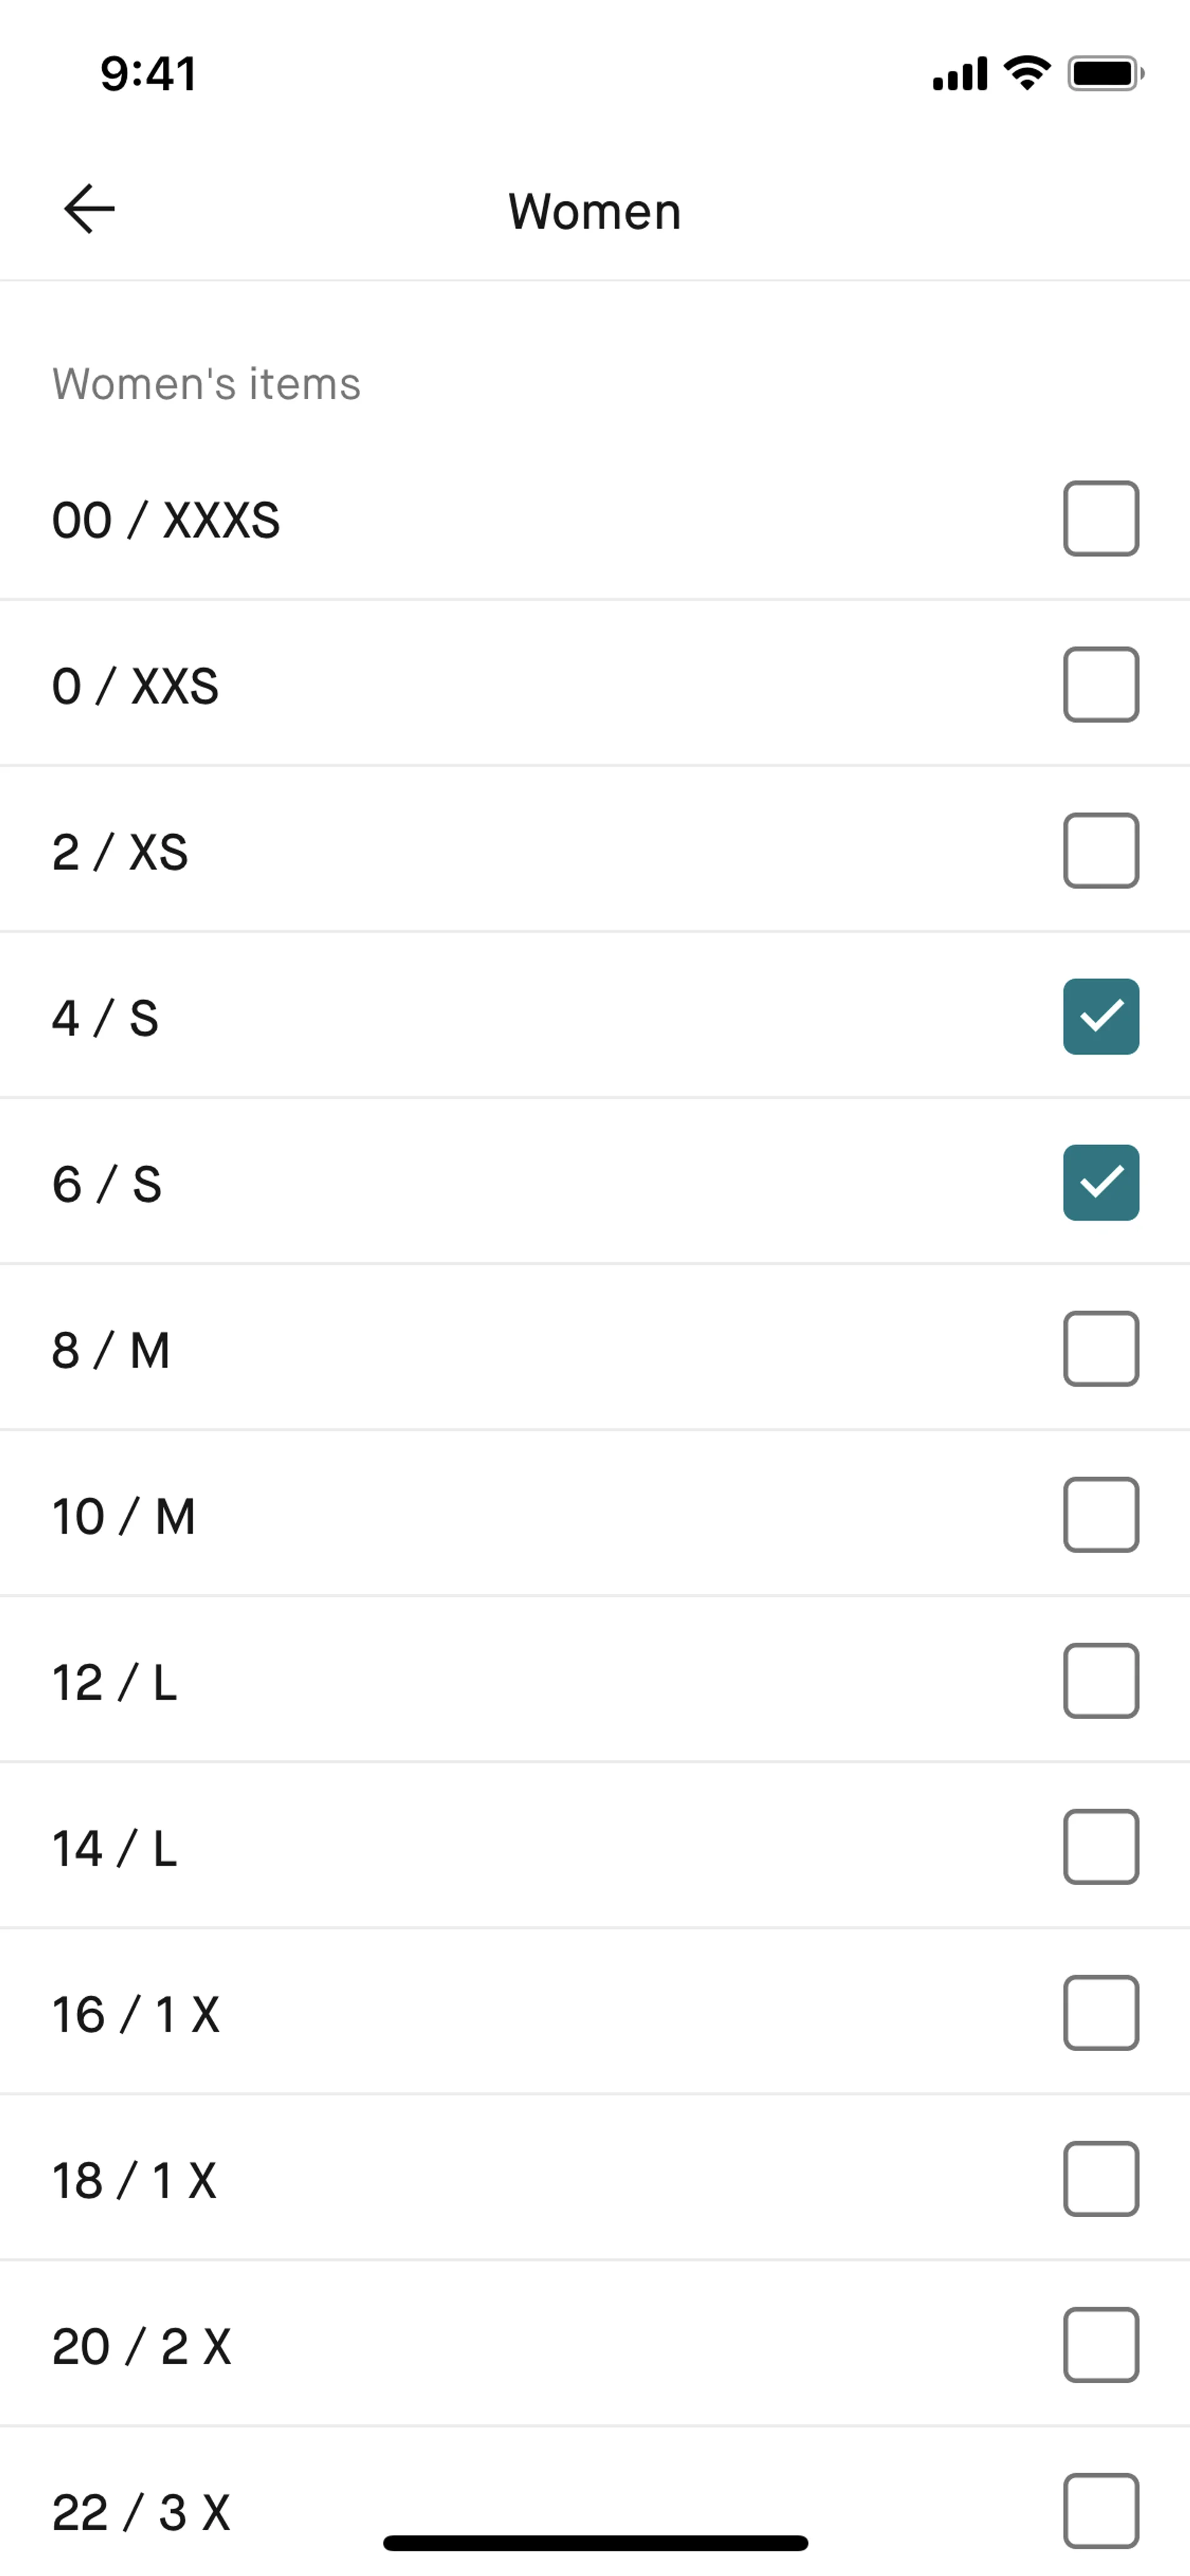Viewport: 1190px width, 2576px height.
Task: Toggle the 12 / L checkbox
Action: pos(1100,1680)
